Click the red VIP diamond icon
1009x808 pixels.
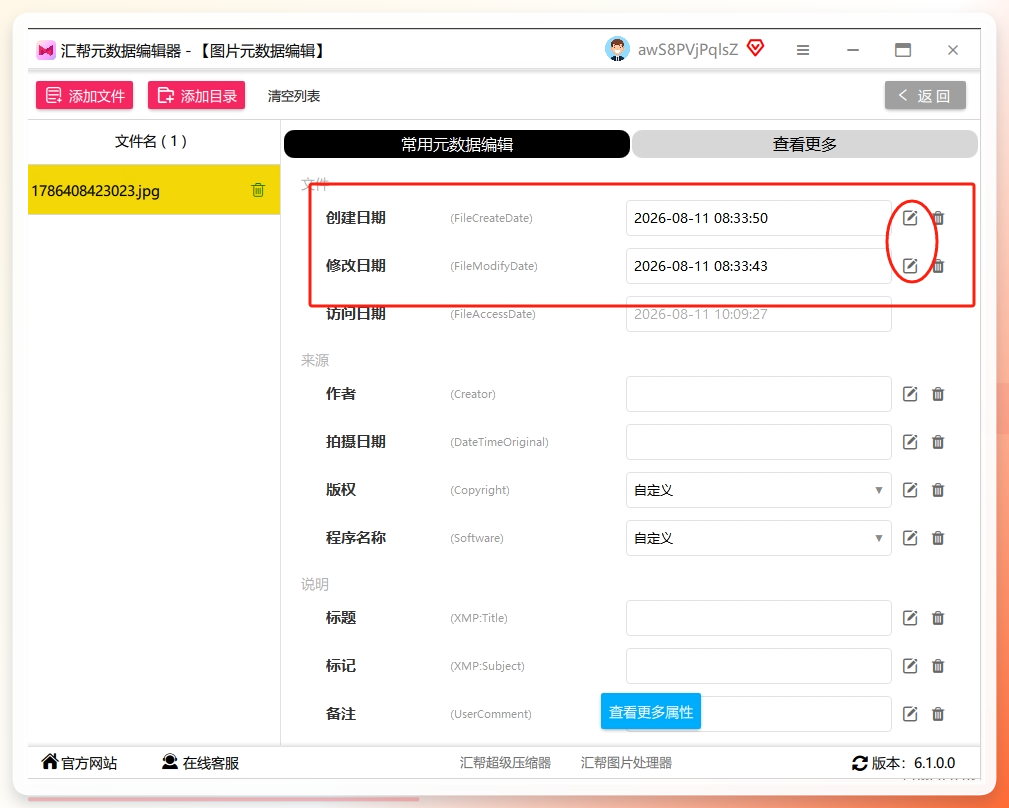(x=755, y=48)
